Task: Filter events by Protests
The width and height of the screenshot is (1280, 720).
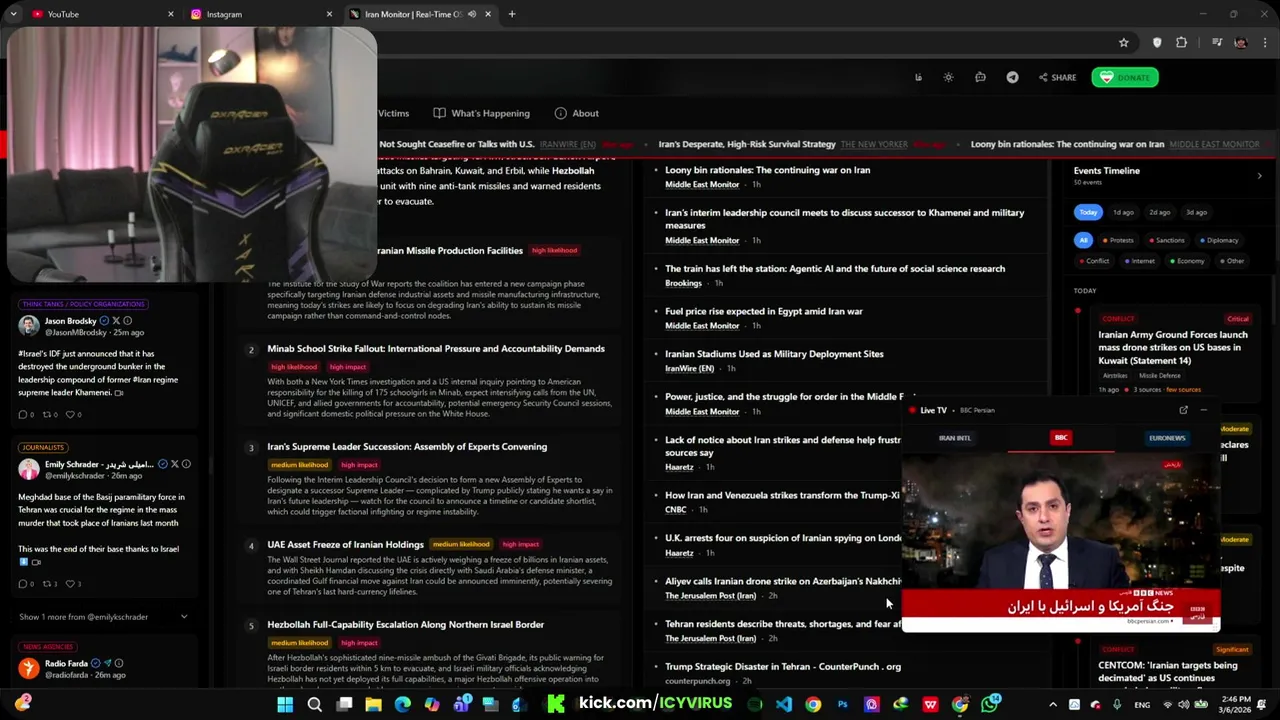Action: pyautogui.click(x=1118, y=240)
